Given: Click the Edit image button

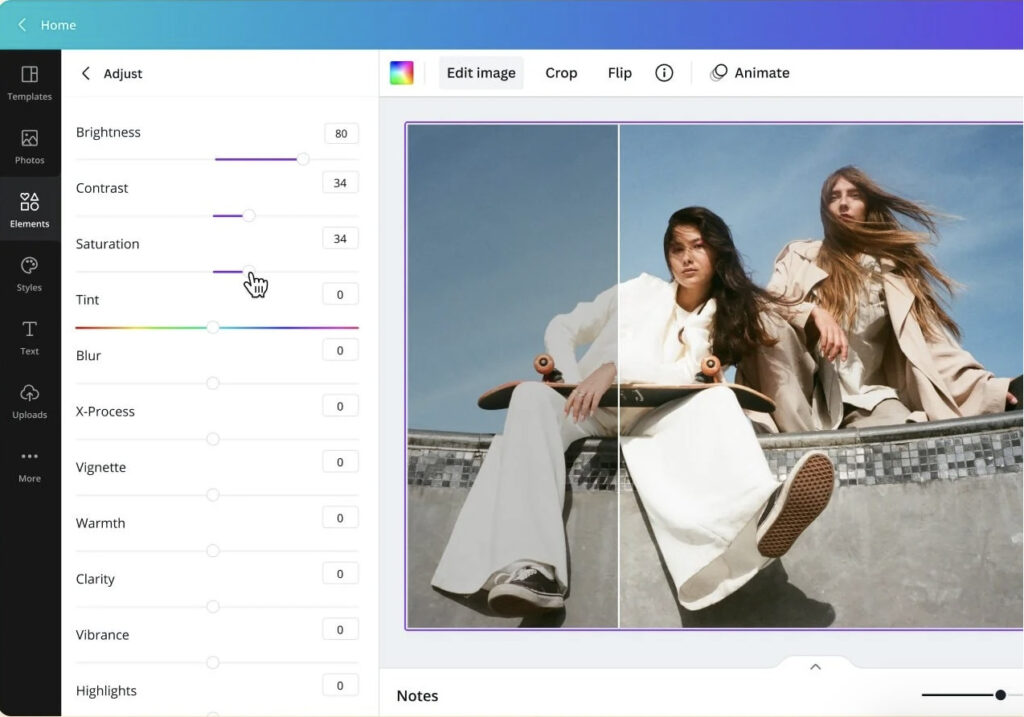Looking at the screenshot, I should pyautogui.click(x=481, y=72).
